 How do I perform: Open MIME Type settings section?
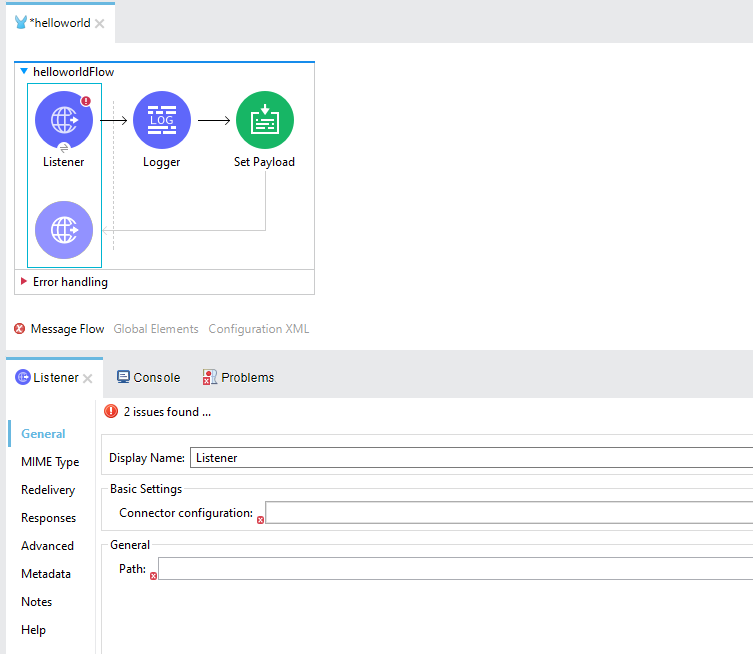pyautogui.click(x=50, y=462)
